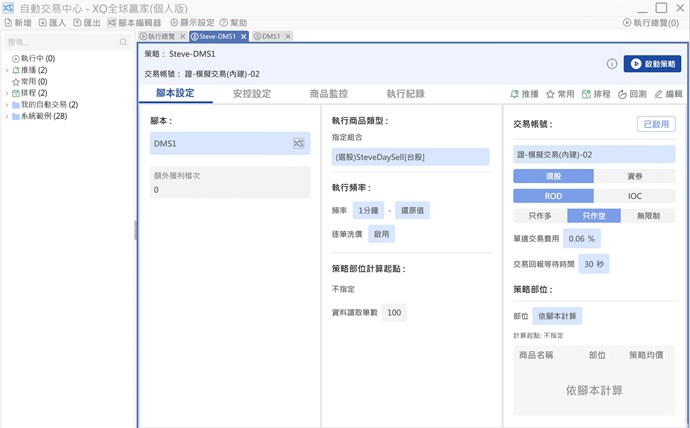This screenshot has height=428, width=690.
Task: Click the search magnifier icon in sidebar
Action: [123, 43]
